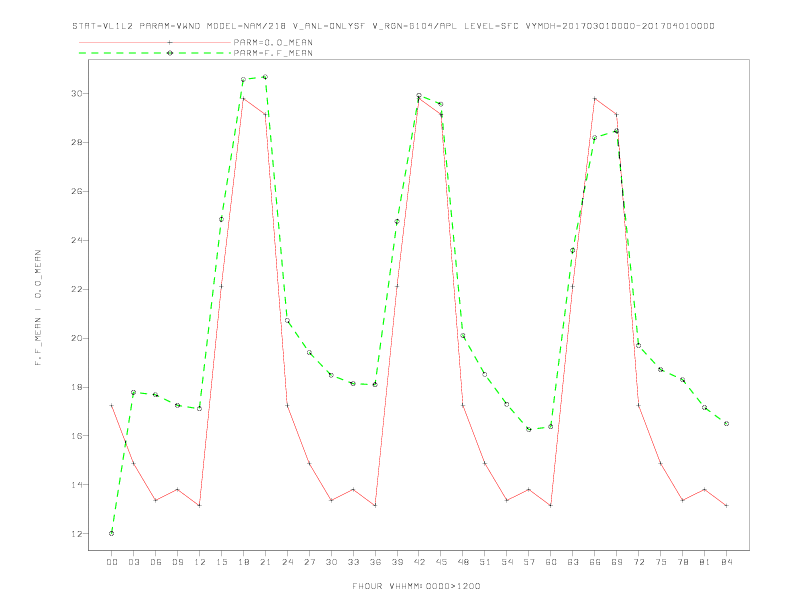The height and width of the screenshot is (612, 792).
Task: Click y-axis tick label 28
Action: (x=76, y=142)
